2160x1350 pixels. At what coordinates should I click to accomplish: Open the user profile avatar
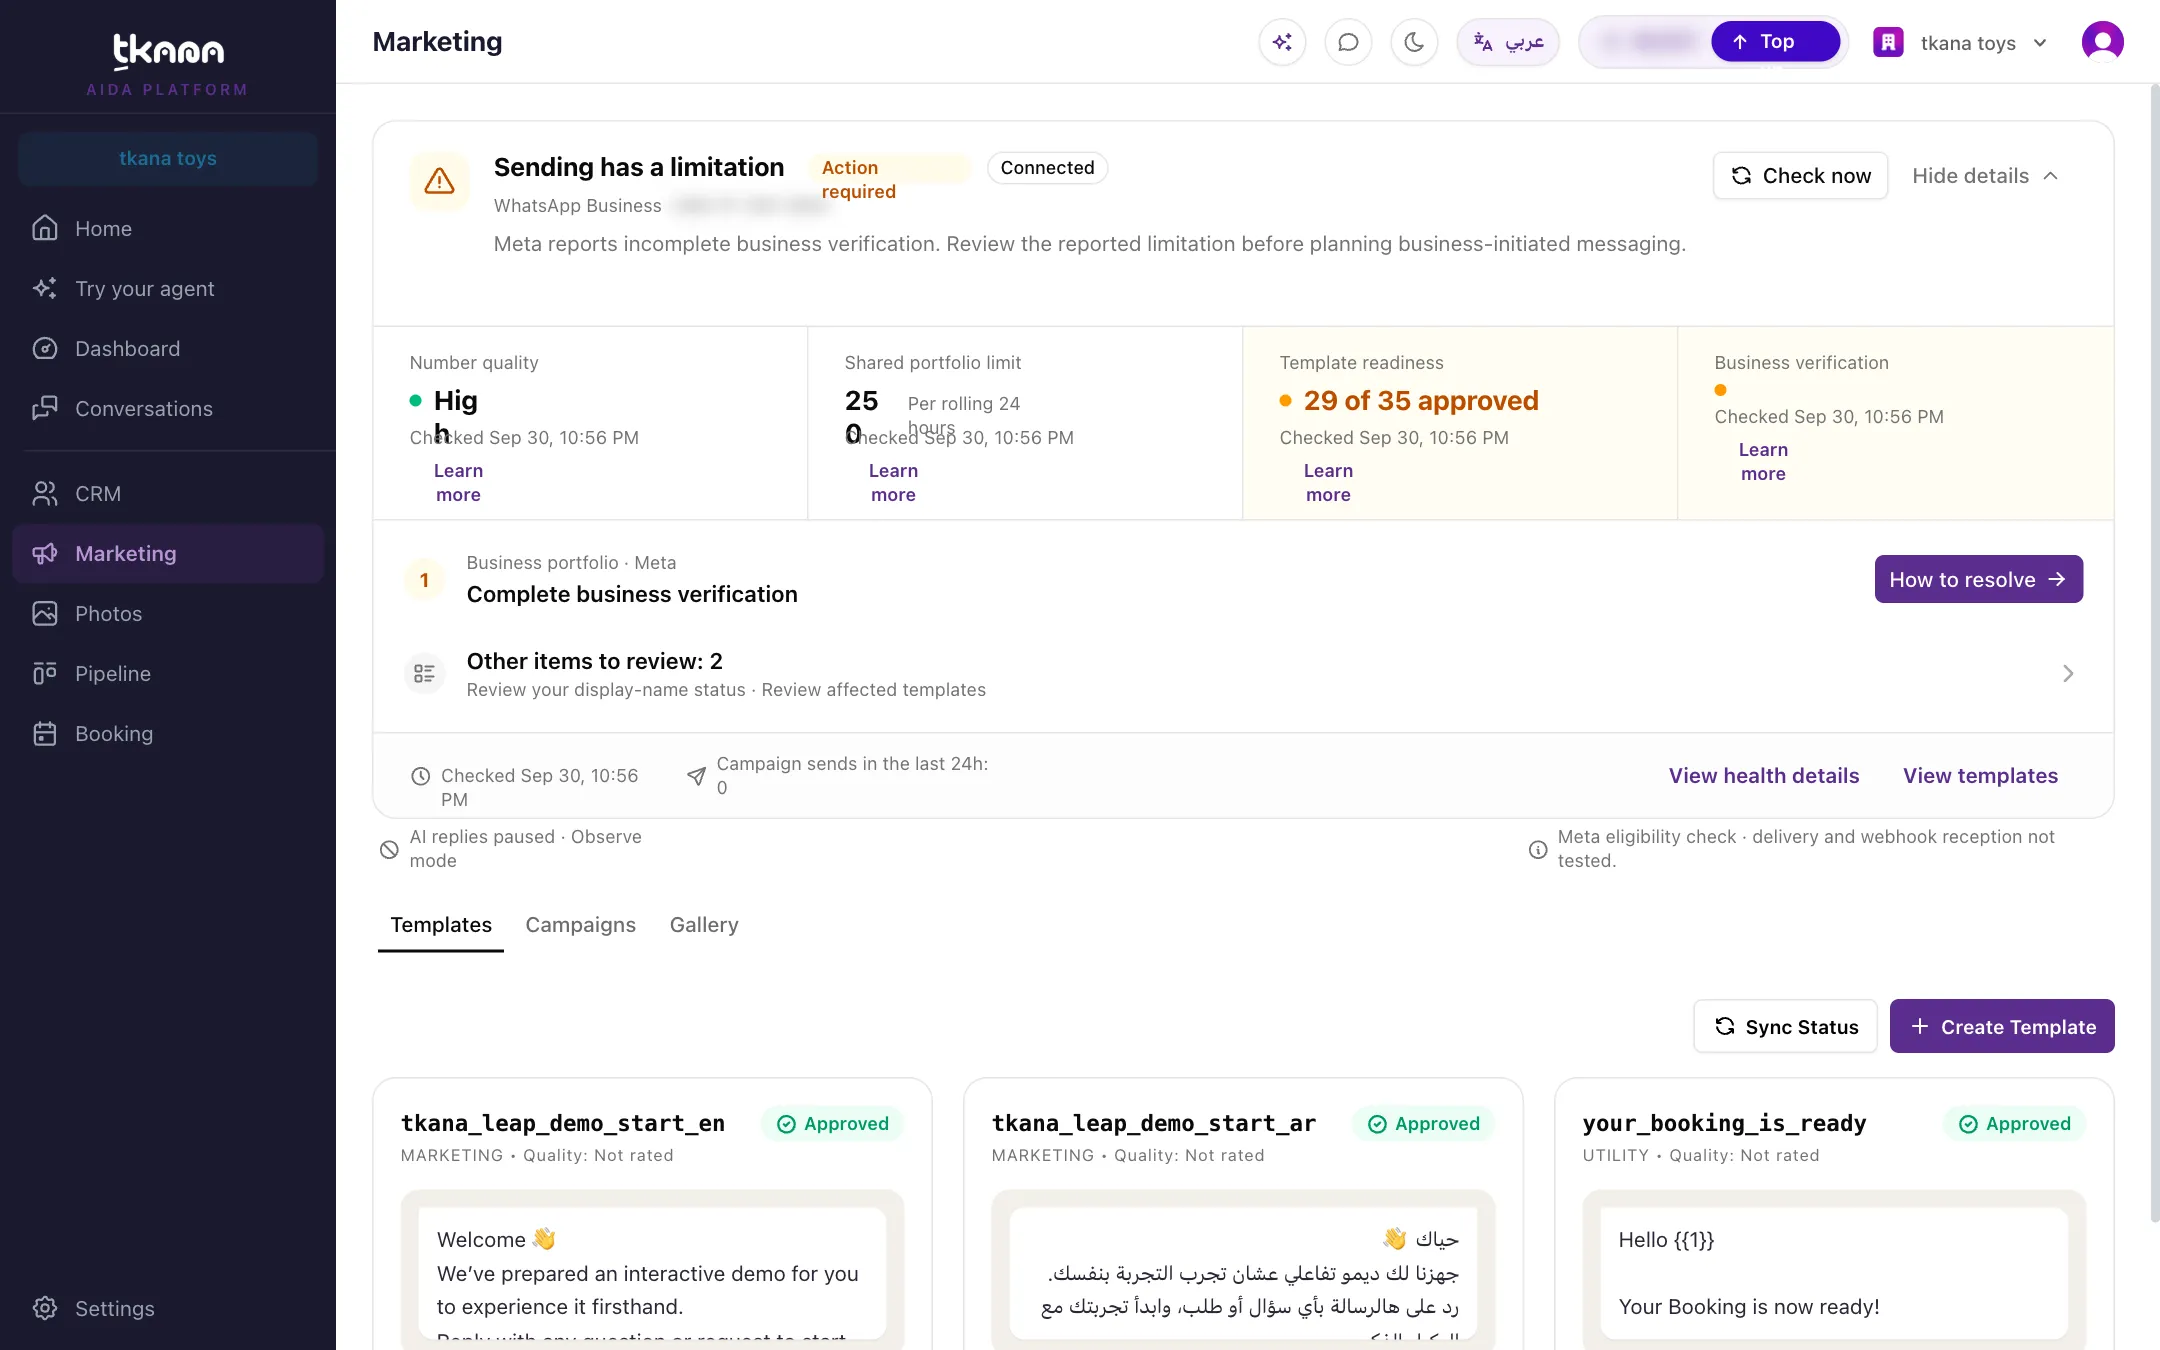coord(2102,42)
